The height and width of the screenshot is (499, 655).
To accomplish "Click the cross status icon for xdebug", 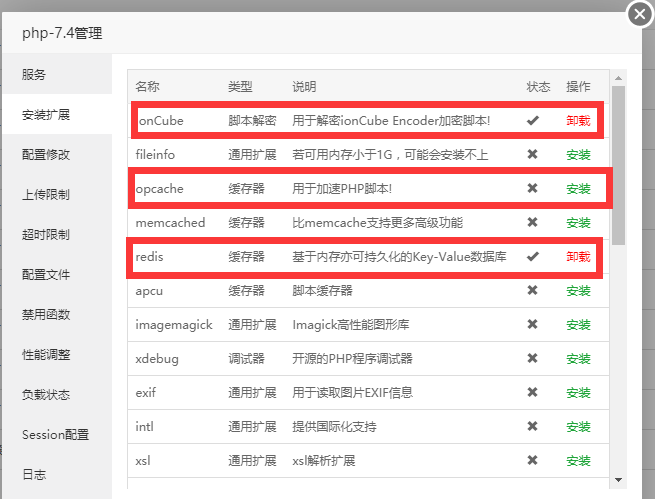I will 532,358.
